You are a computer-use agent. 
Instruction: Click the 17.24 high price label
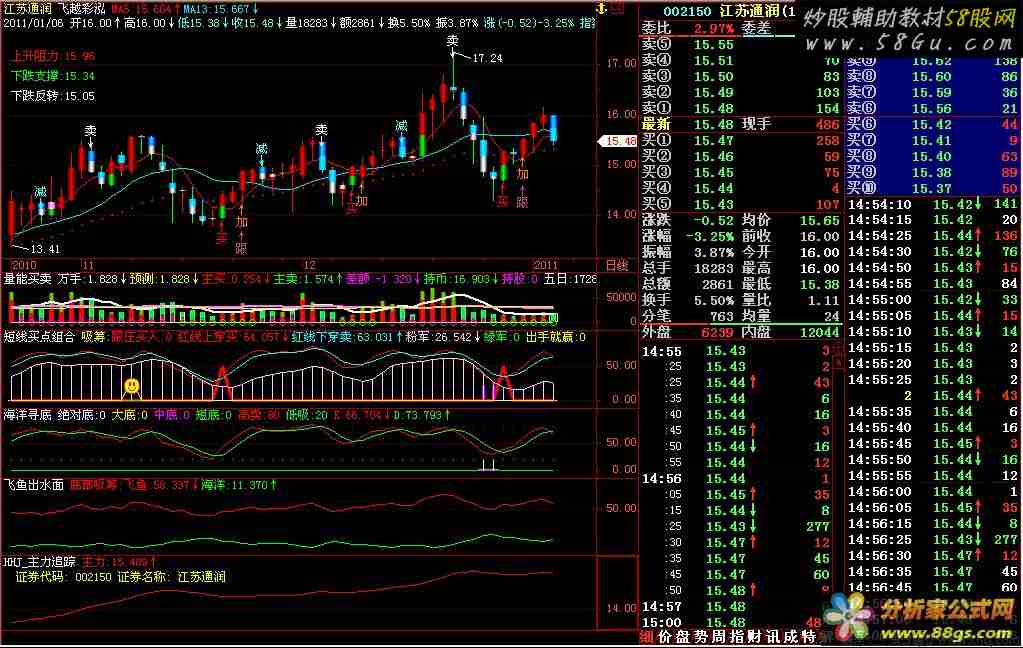487,58
